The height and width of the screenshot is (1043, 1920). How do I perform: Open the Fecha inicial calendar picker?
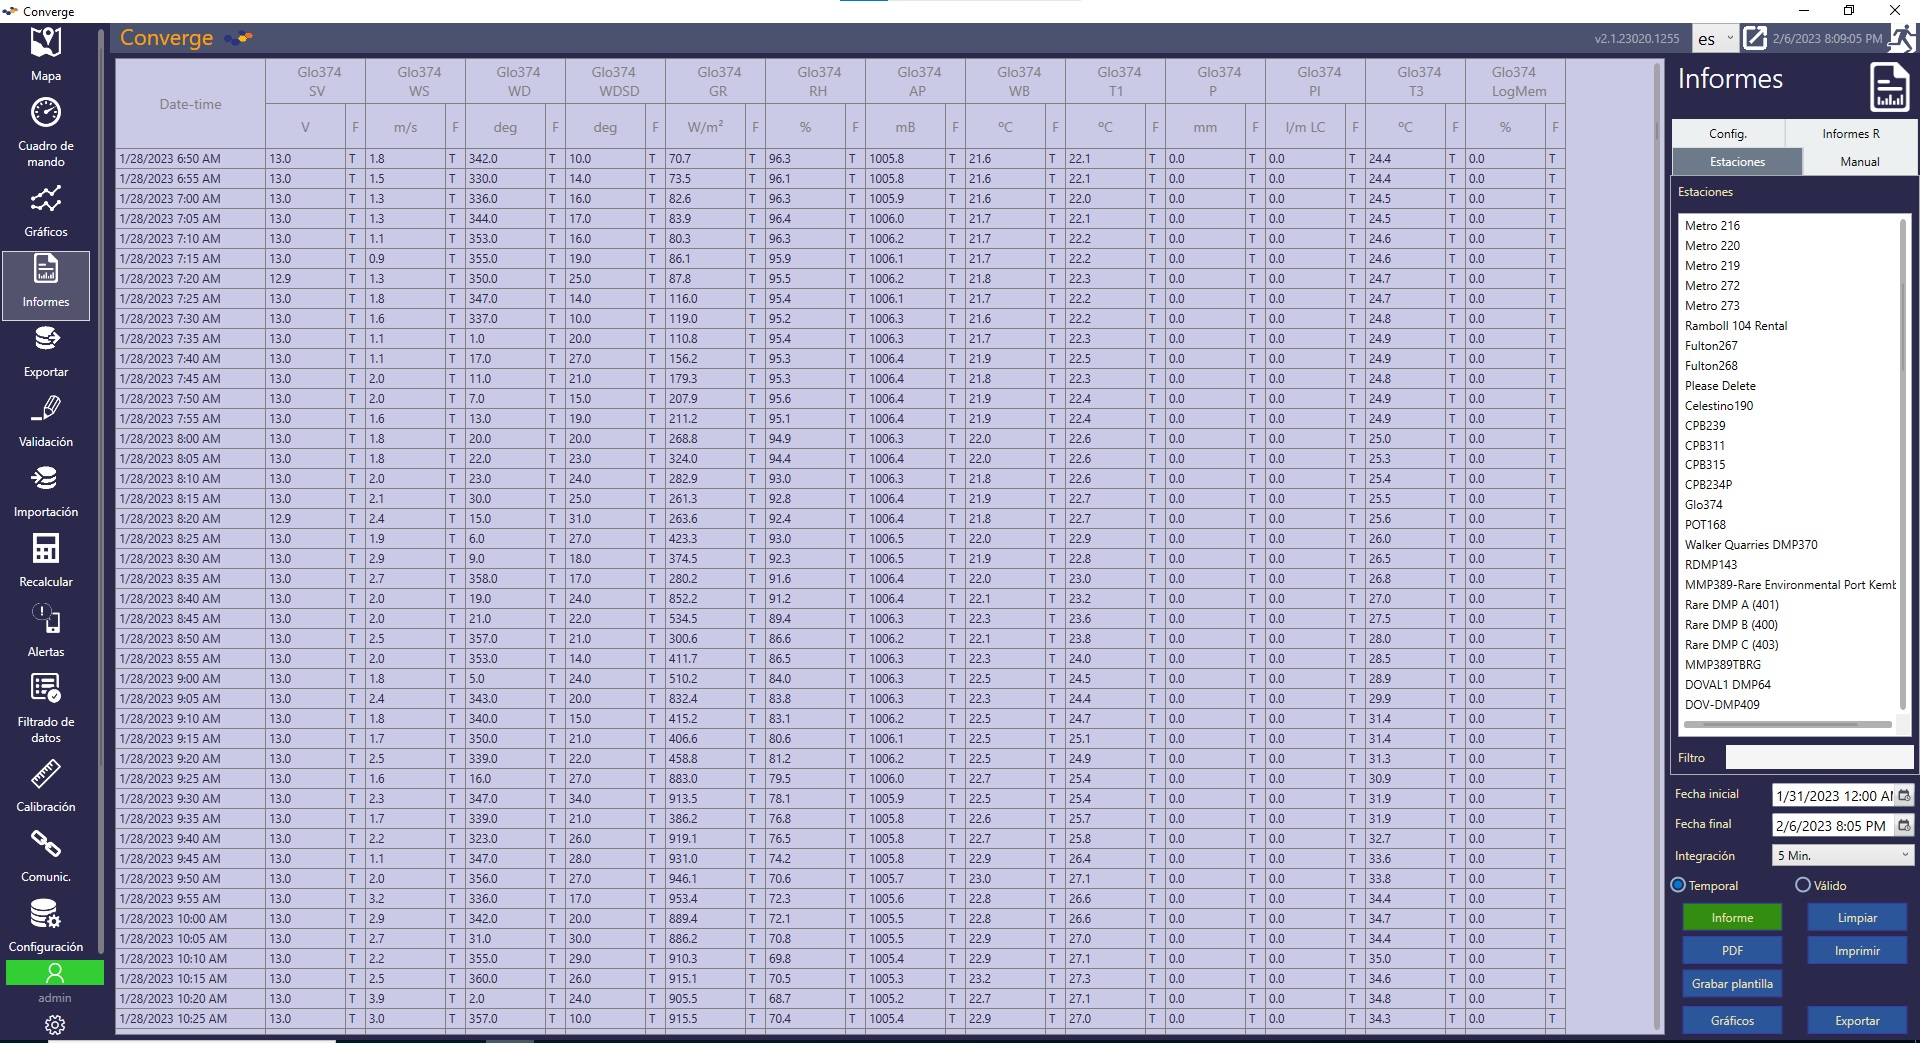pyautogui.click(x=1904, y=796)
